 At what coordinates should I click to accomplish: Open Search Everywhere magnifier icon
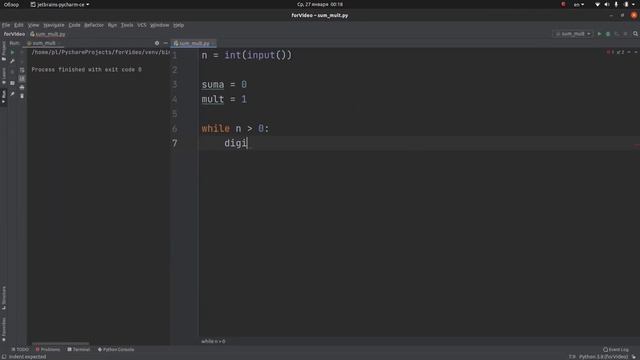635,34
